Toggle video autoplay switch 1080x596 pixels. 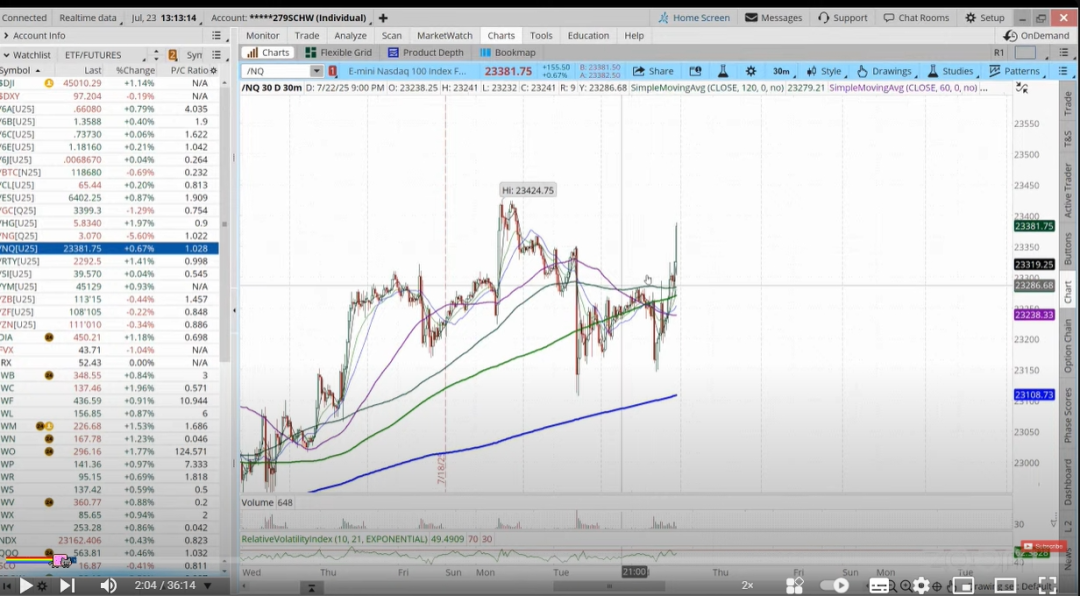coord(835,586)
